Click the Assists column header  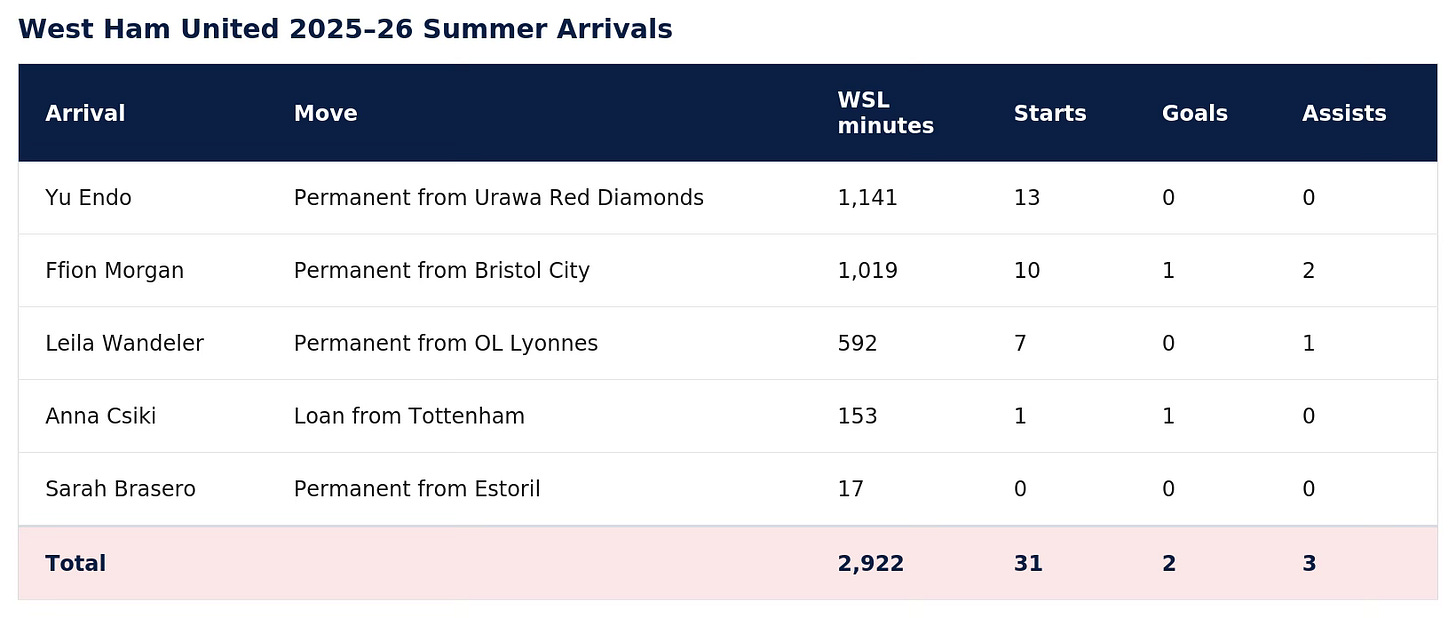[1344, 114]
